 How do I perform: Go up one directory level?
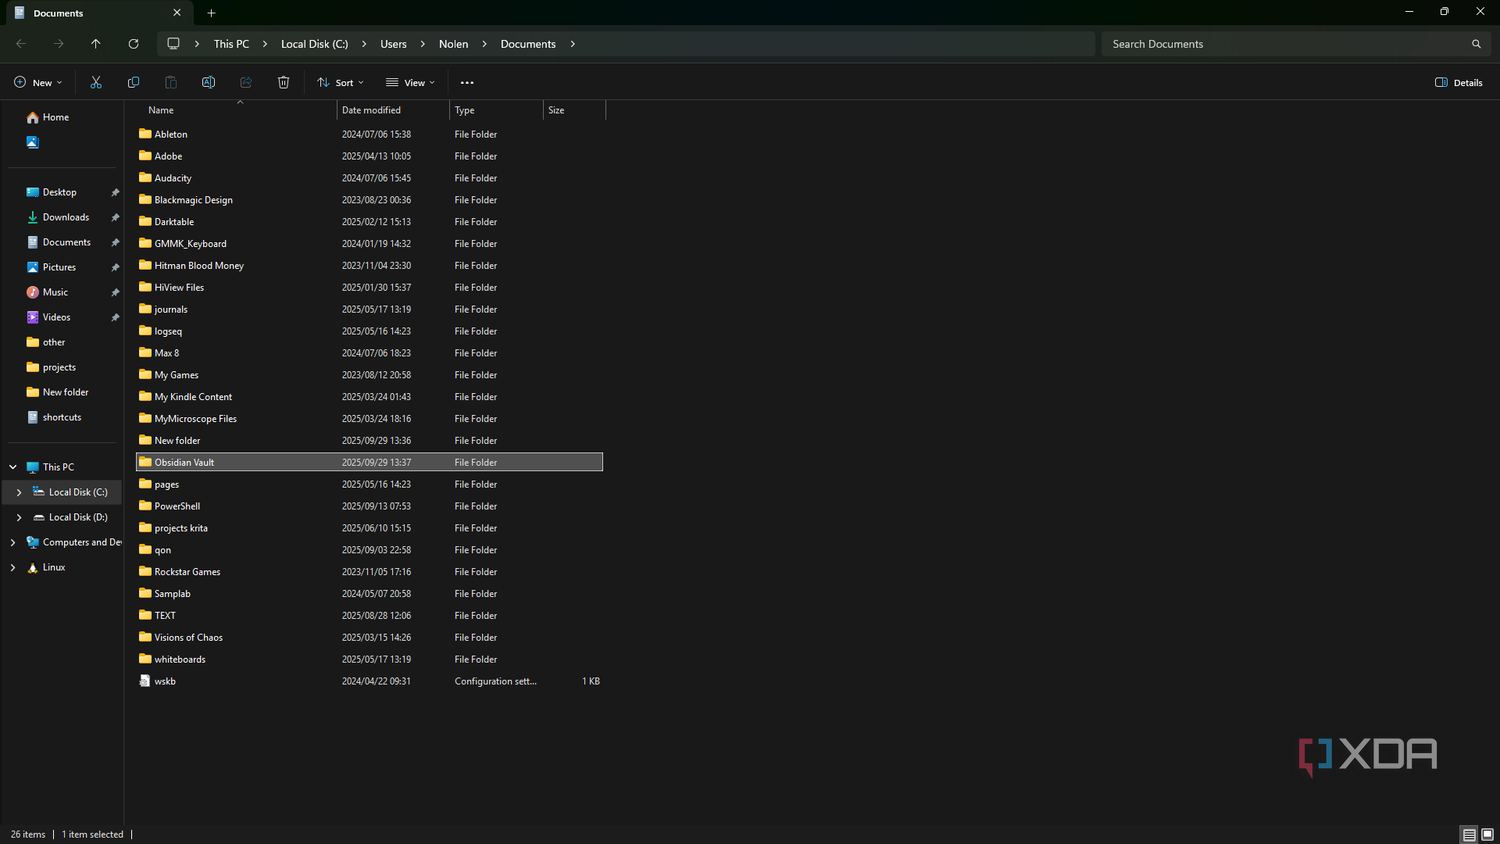click(96, 44)
